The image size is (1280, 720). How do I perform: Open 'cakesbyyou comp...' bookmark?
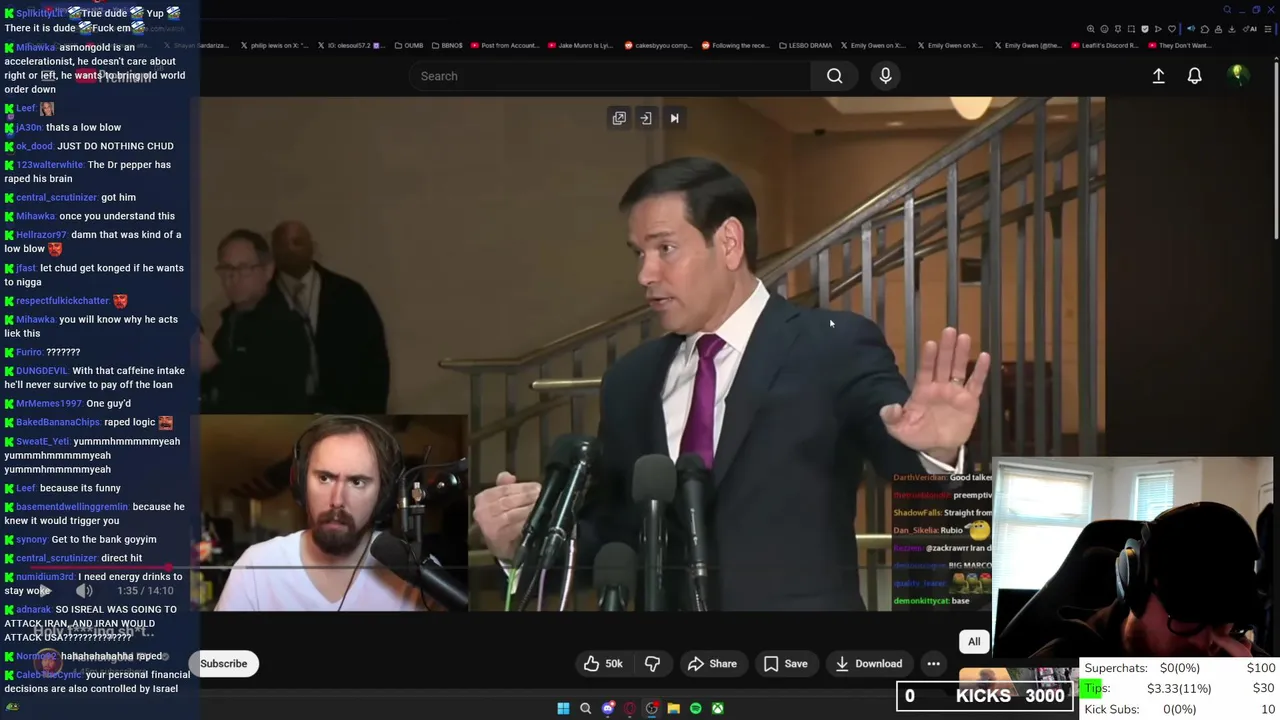658,45
